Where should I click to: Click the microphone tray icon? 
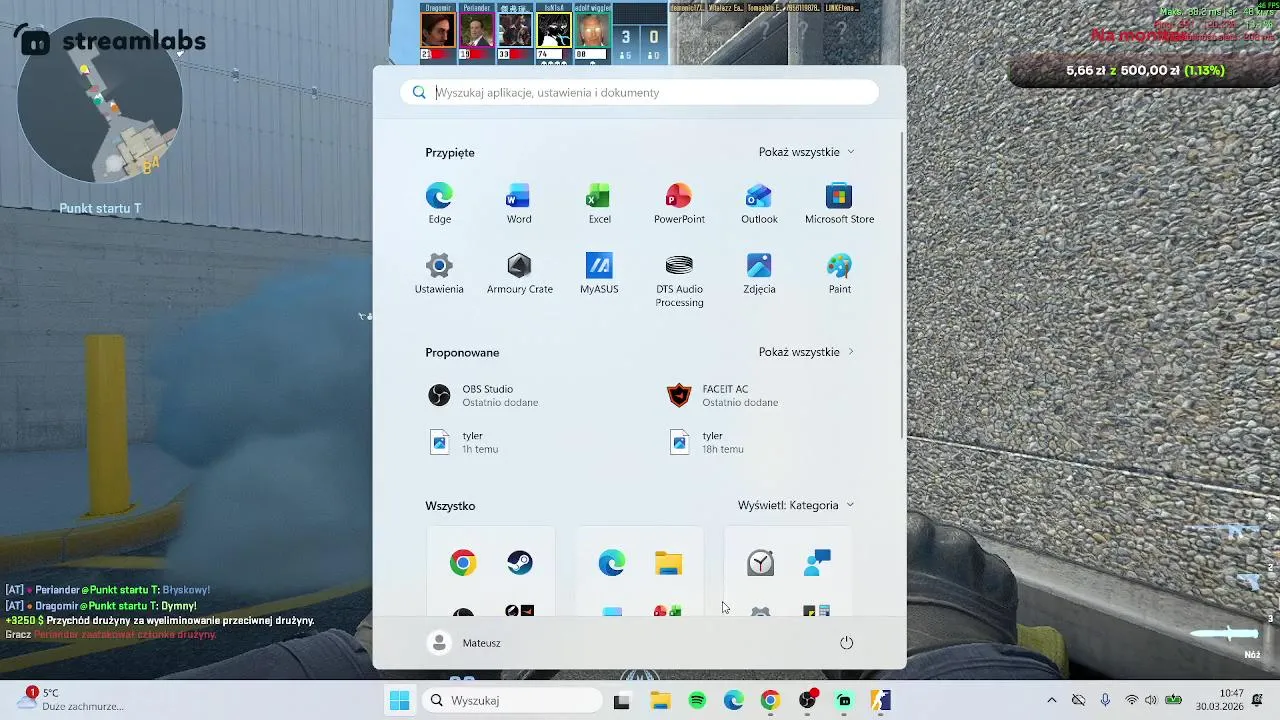pos(1105,700)
